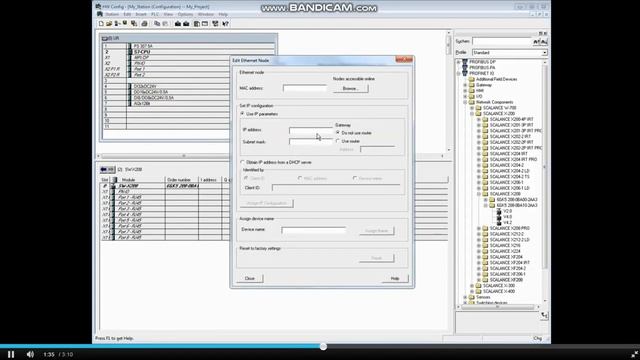
Task: Select the V4.0 device version icon
Action: pos(499,217)
